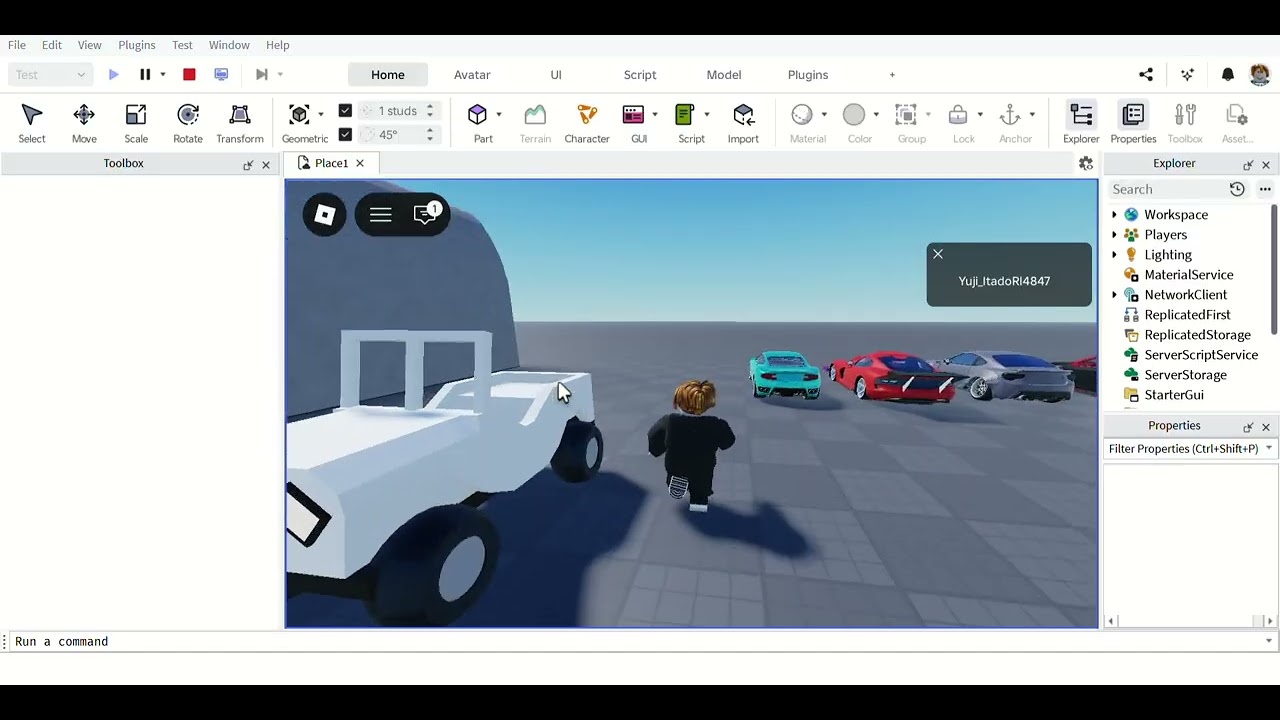This screenshot has height=720, width=1280.
Task: Open the Edit menu
Action: pos(52,45)
